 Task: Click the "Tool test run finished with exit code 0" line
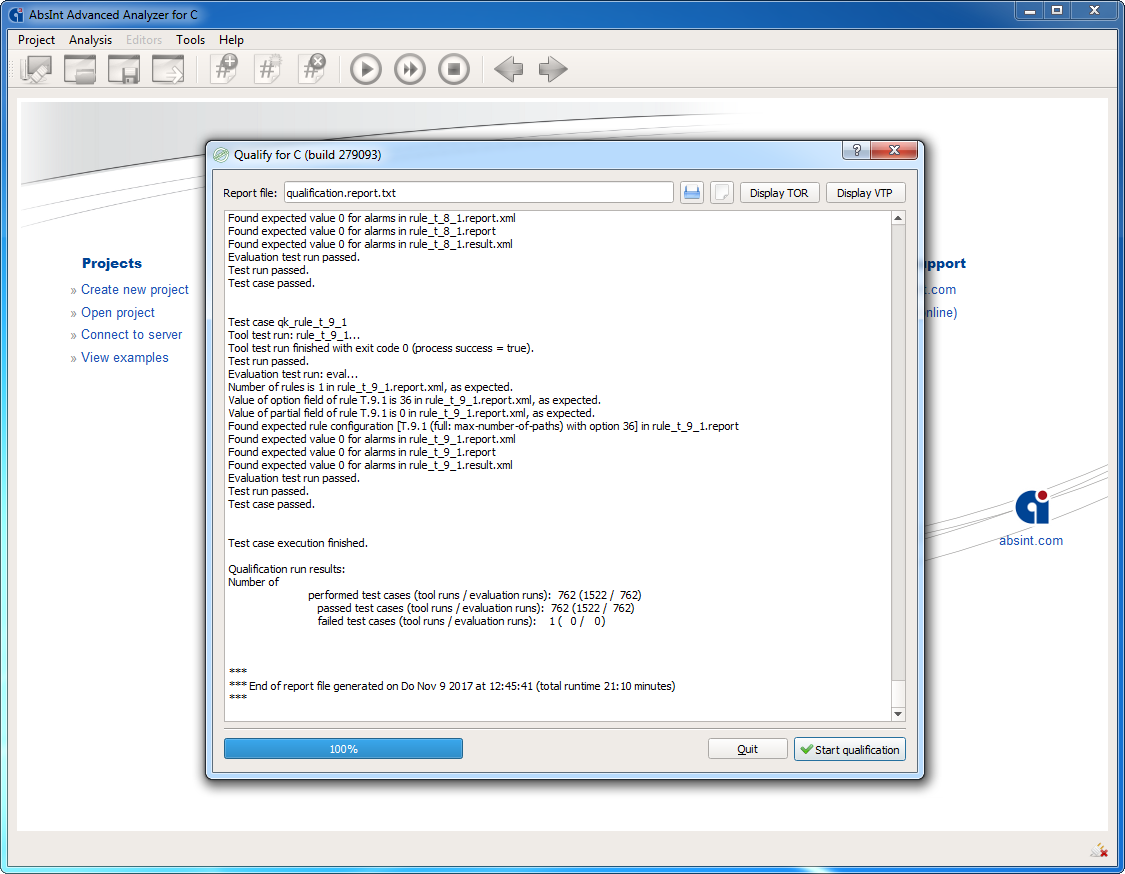(x=381, y=348)
